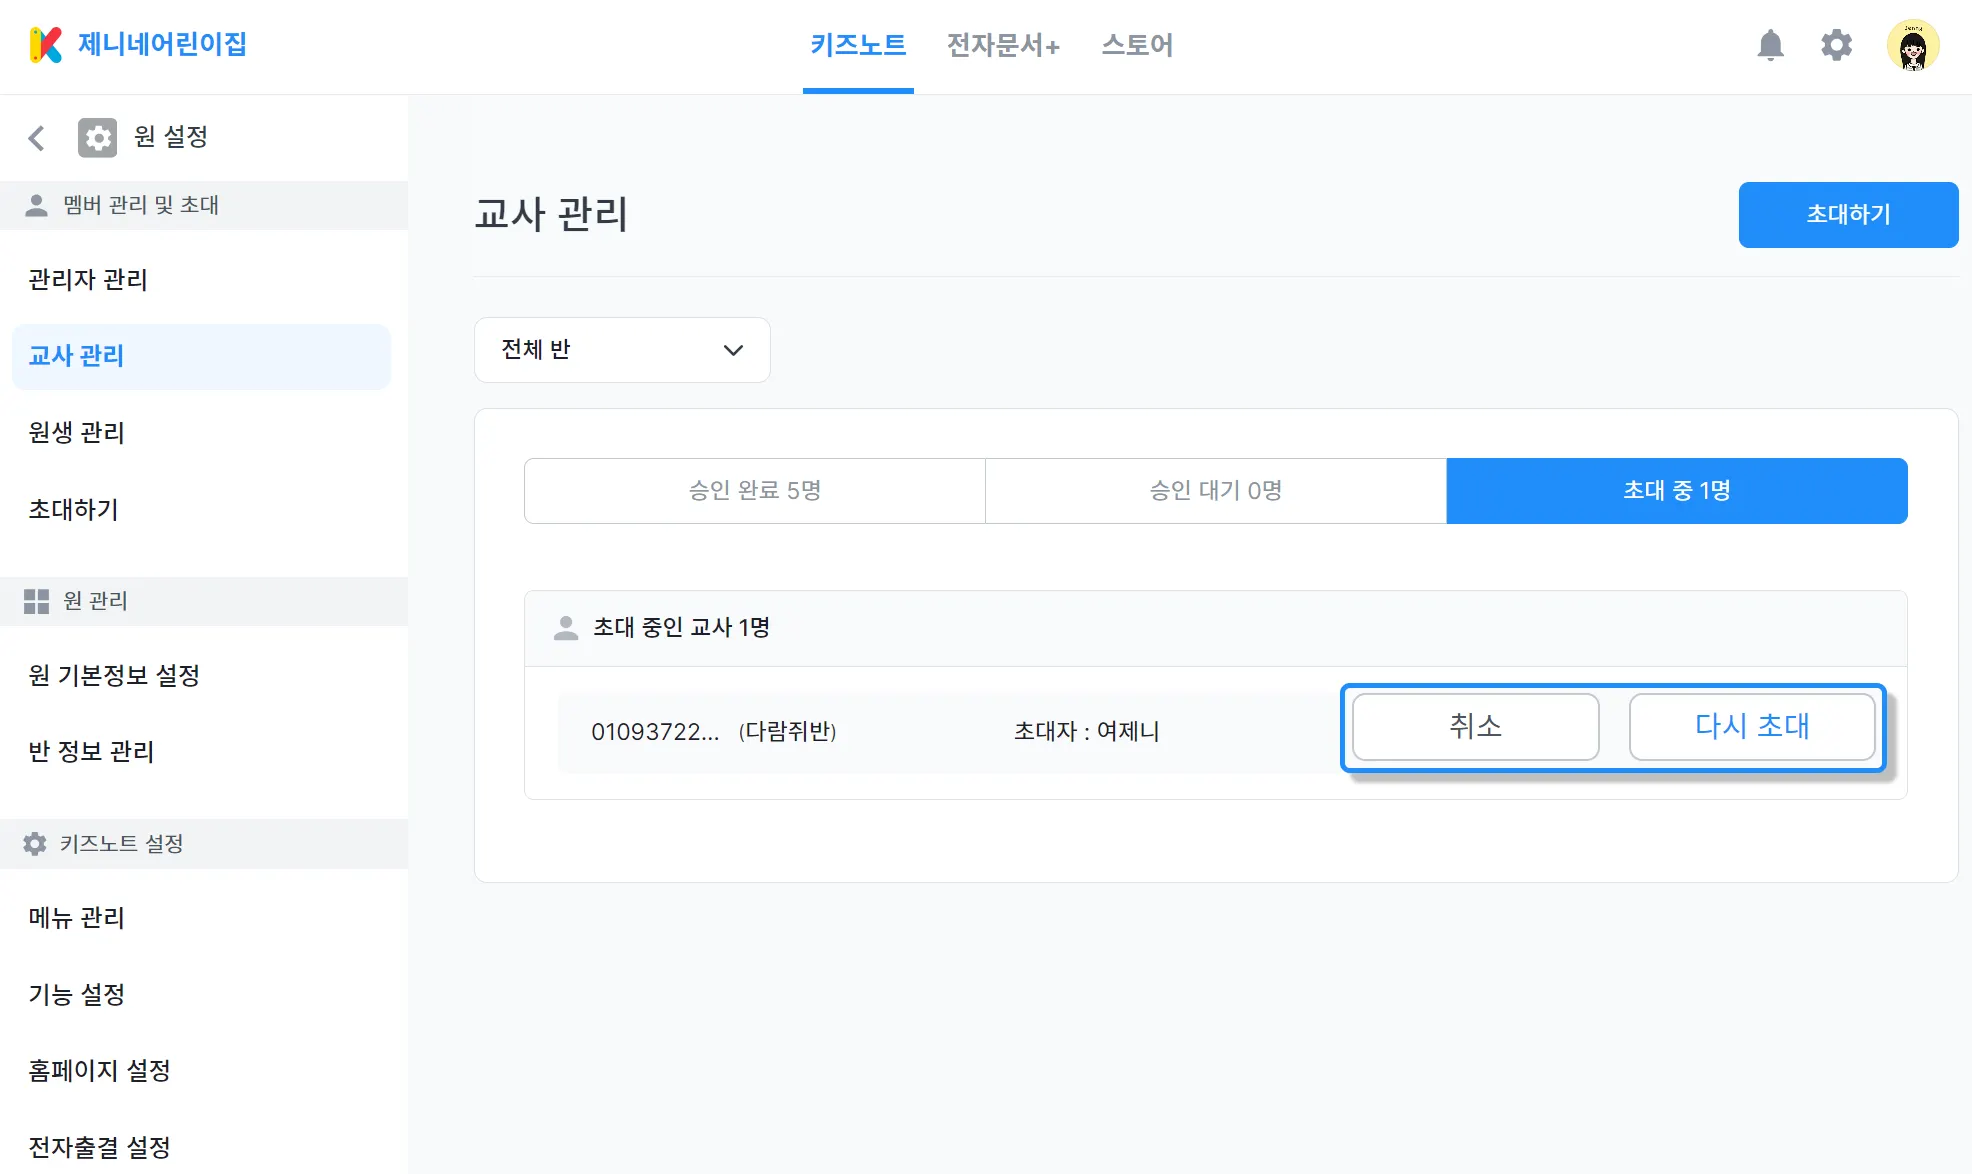Go back using the left chevron

click(x=37, y=138)
